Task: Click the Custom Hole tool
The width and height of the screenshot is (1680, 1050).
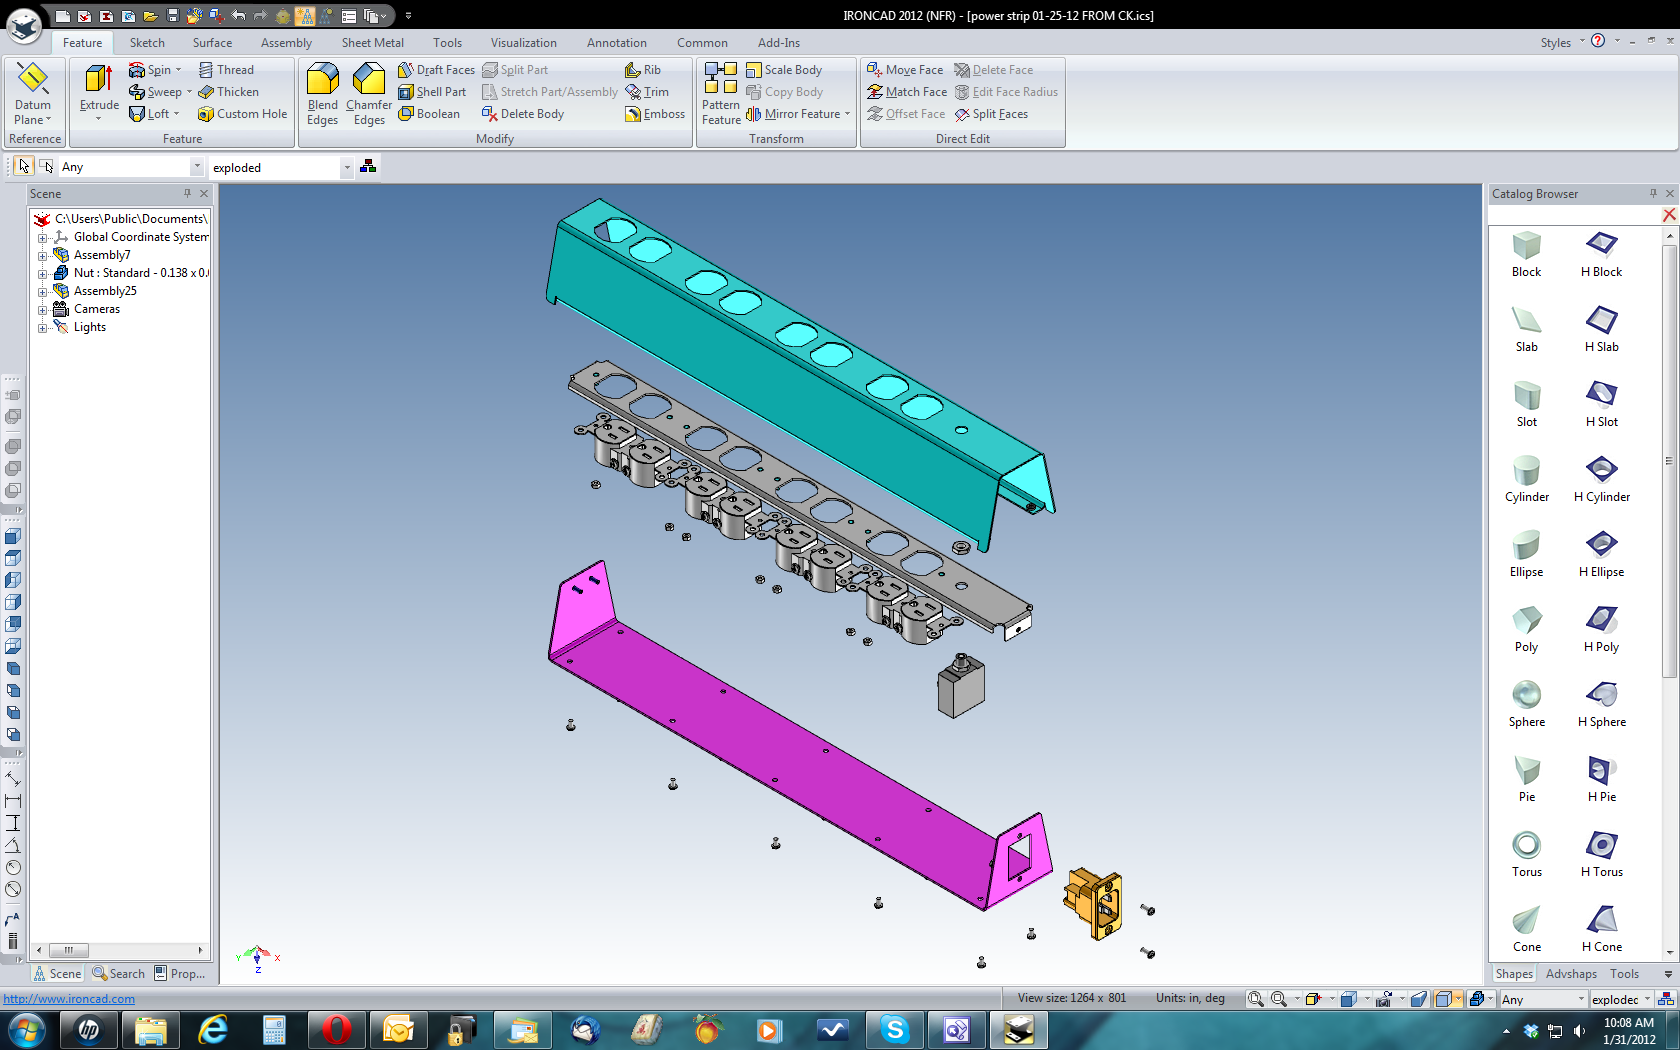Action: click(x=243, y=114)
